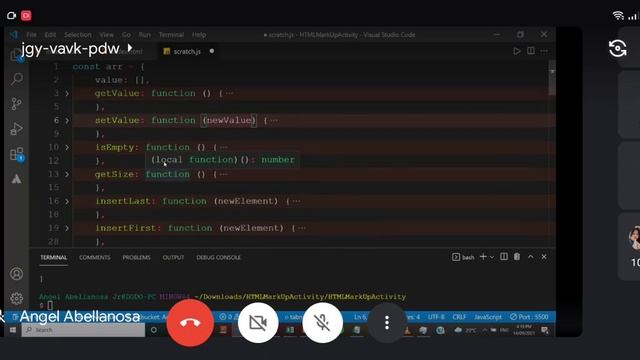
Task: Open the editor More Actions ellipsis
Action: (x=544, y=51)
